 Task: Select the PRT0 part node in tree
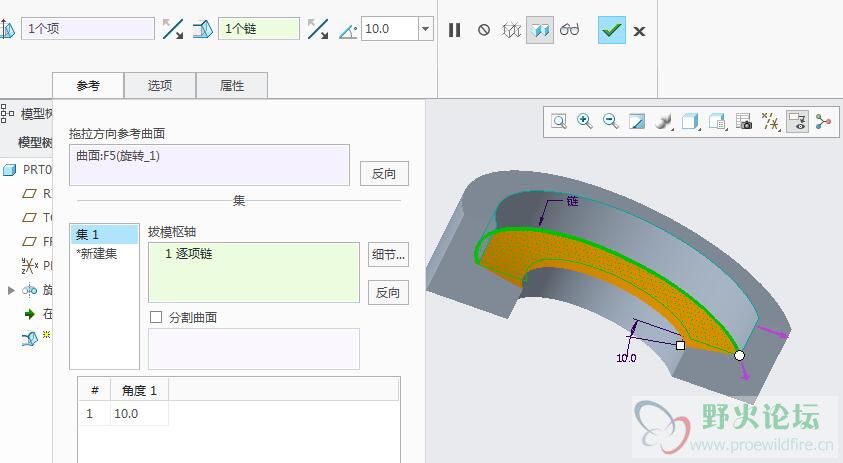pyautogui.click(x=28, y=170)
